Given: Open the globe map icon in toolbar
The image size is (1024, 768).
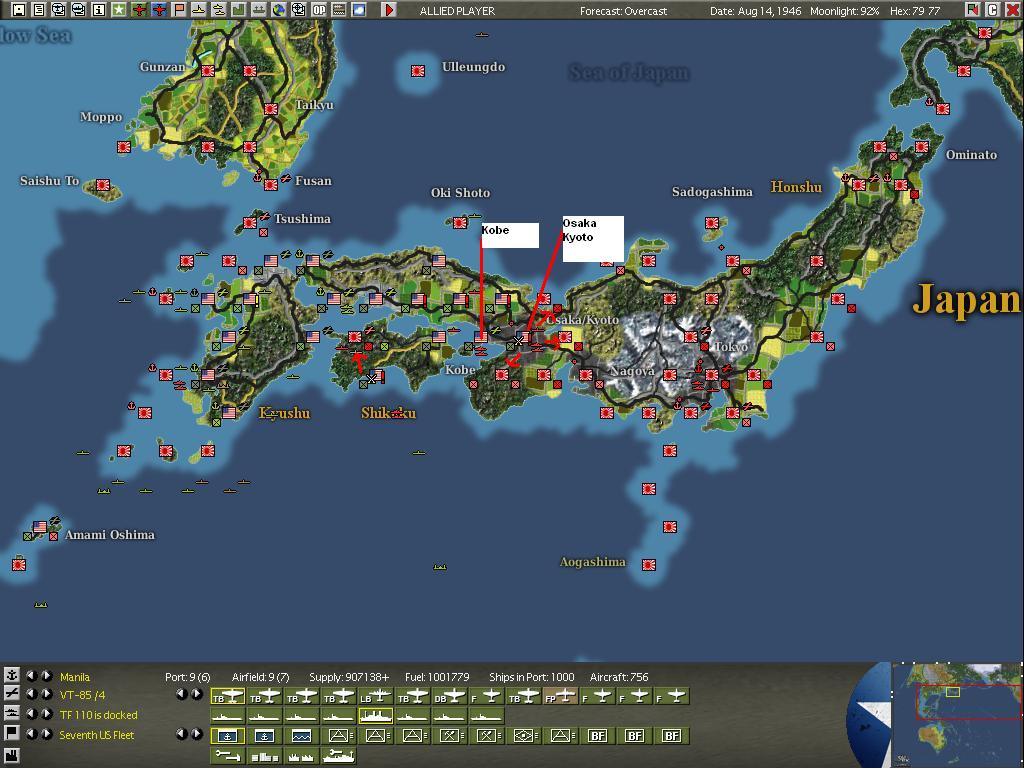Looking at the screenshot, I should [x=279, y=10].
